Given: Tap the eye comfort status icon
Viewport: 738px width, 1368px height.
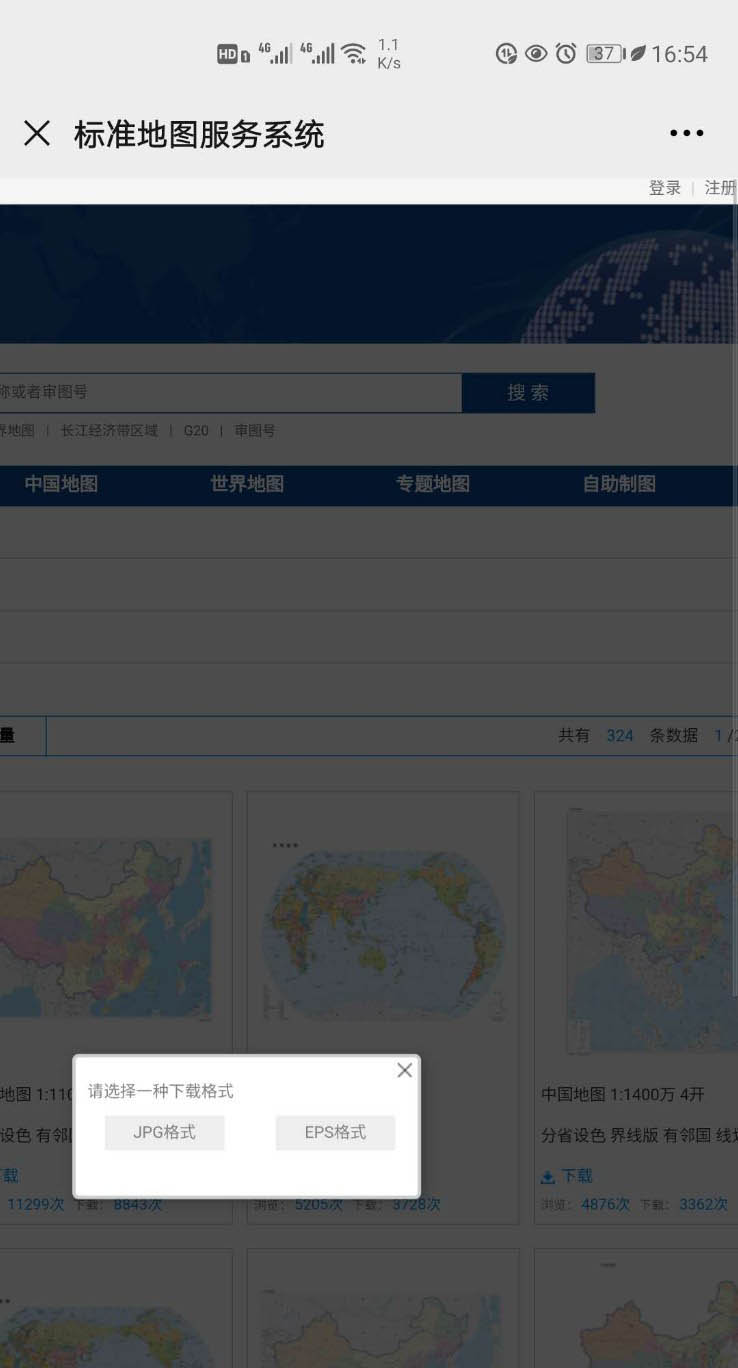Looking at the screenshot, I should (x=536, y=54).
